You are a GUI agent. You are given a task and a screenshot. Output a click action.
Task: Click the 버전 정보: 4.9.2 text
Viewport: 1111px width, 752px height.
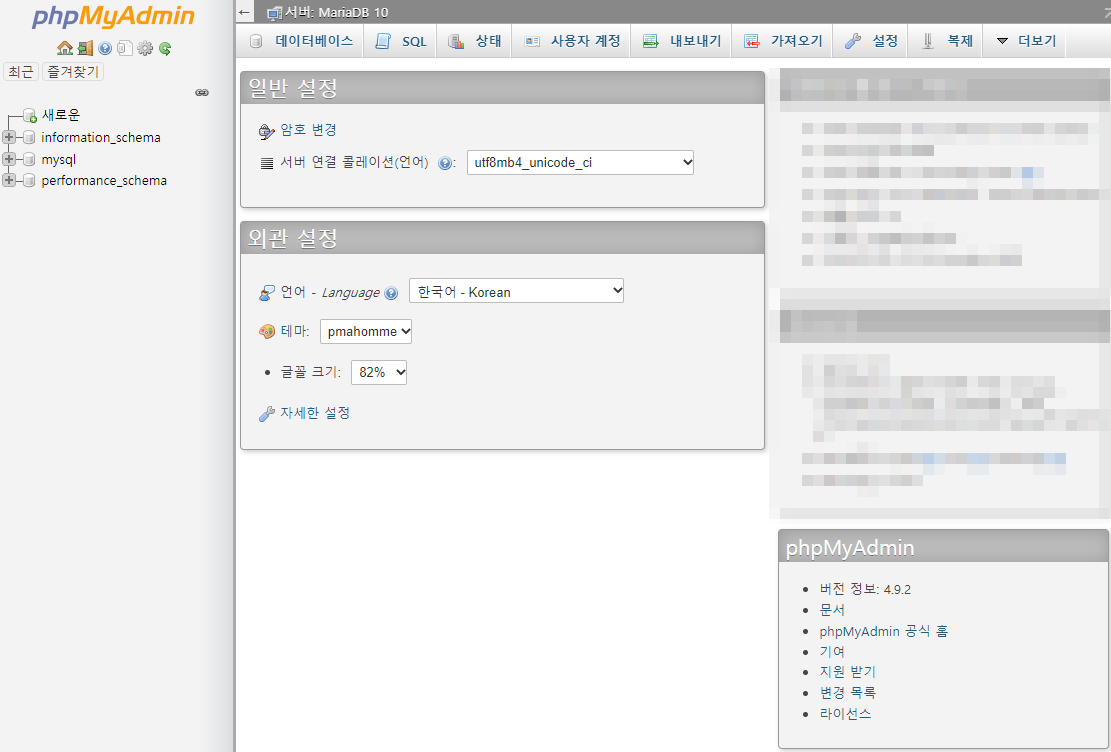pyautogui.click(x=865, y=590)
